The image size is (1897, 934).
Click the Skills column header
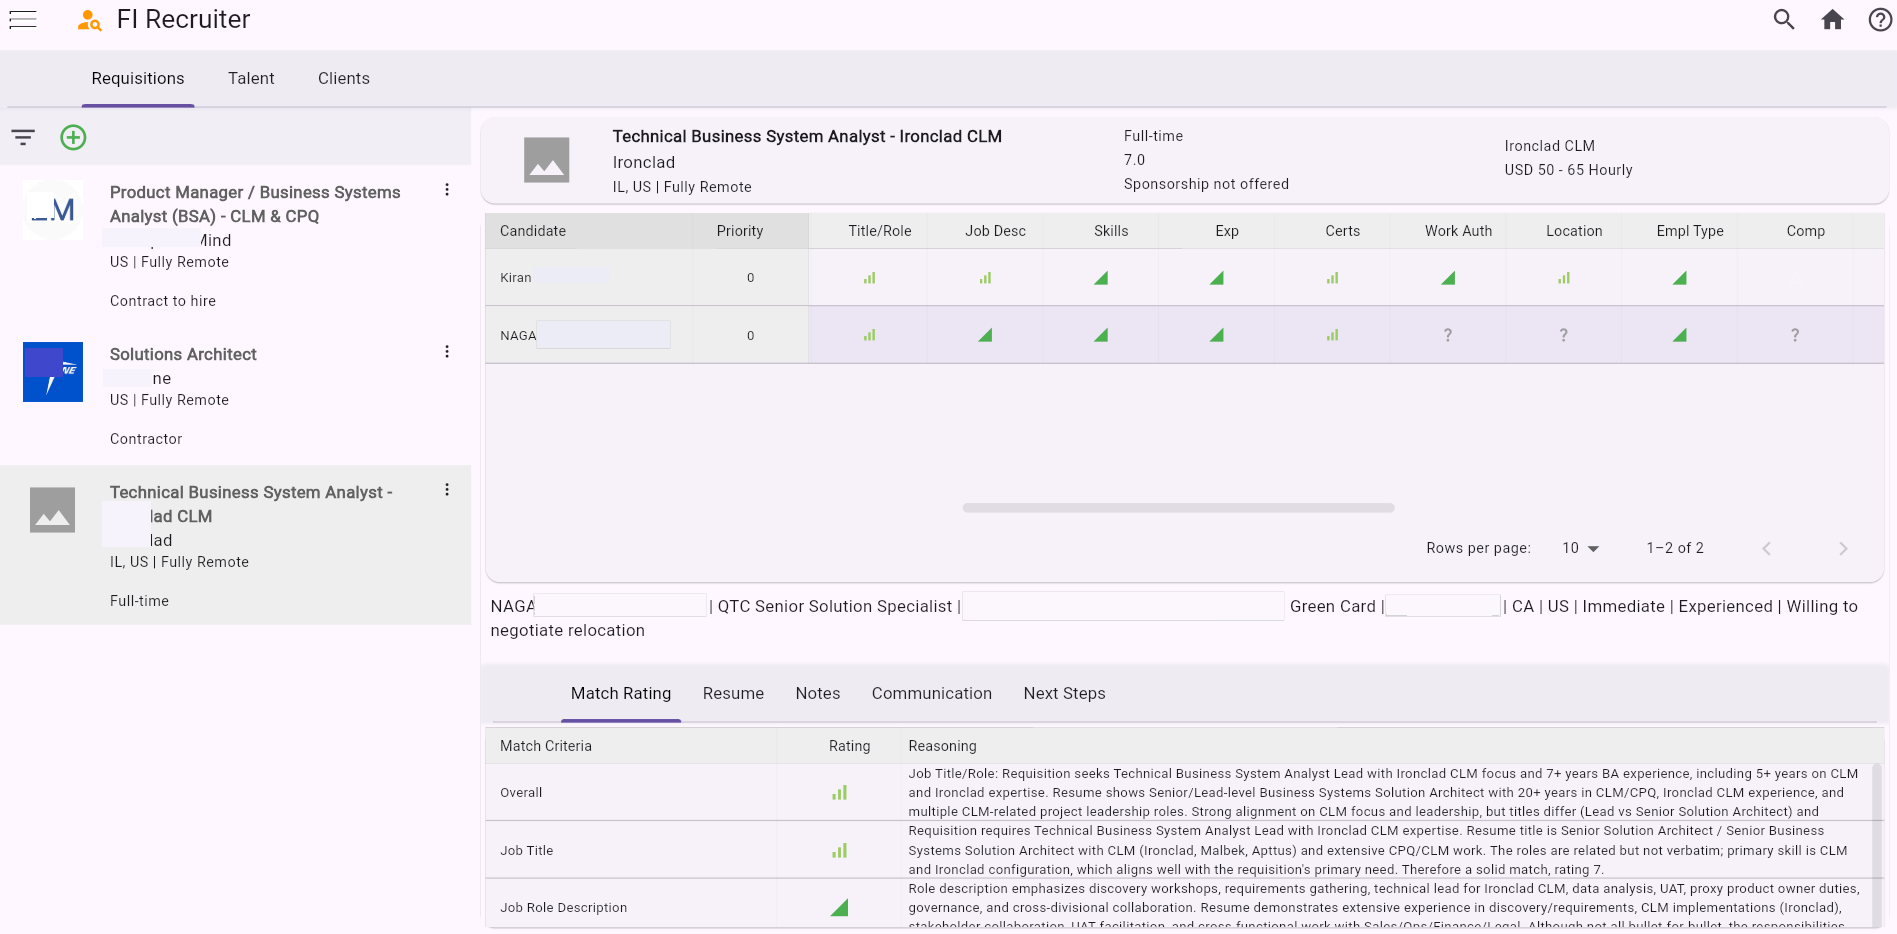(x=1111, y=231)
